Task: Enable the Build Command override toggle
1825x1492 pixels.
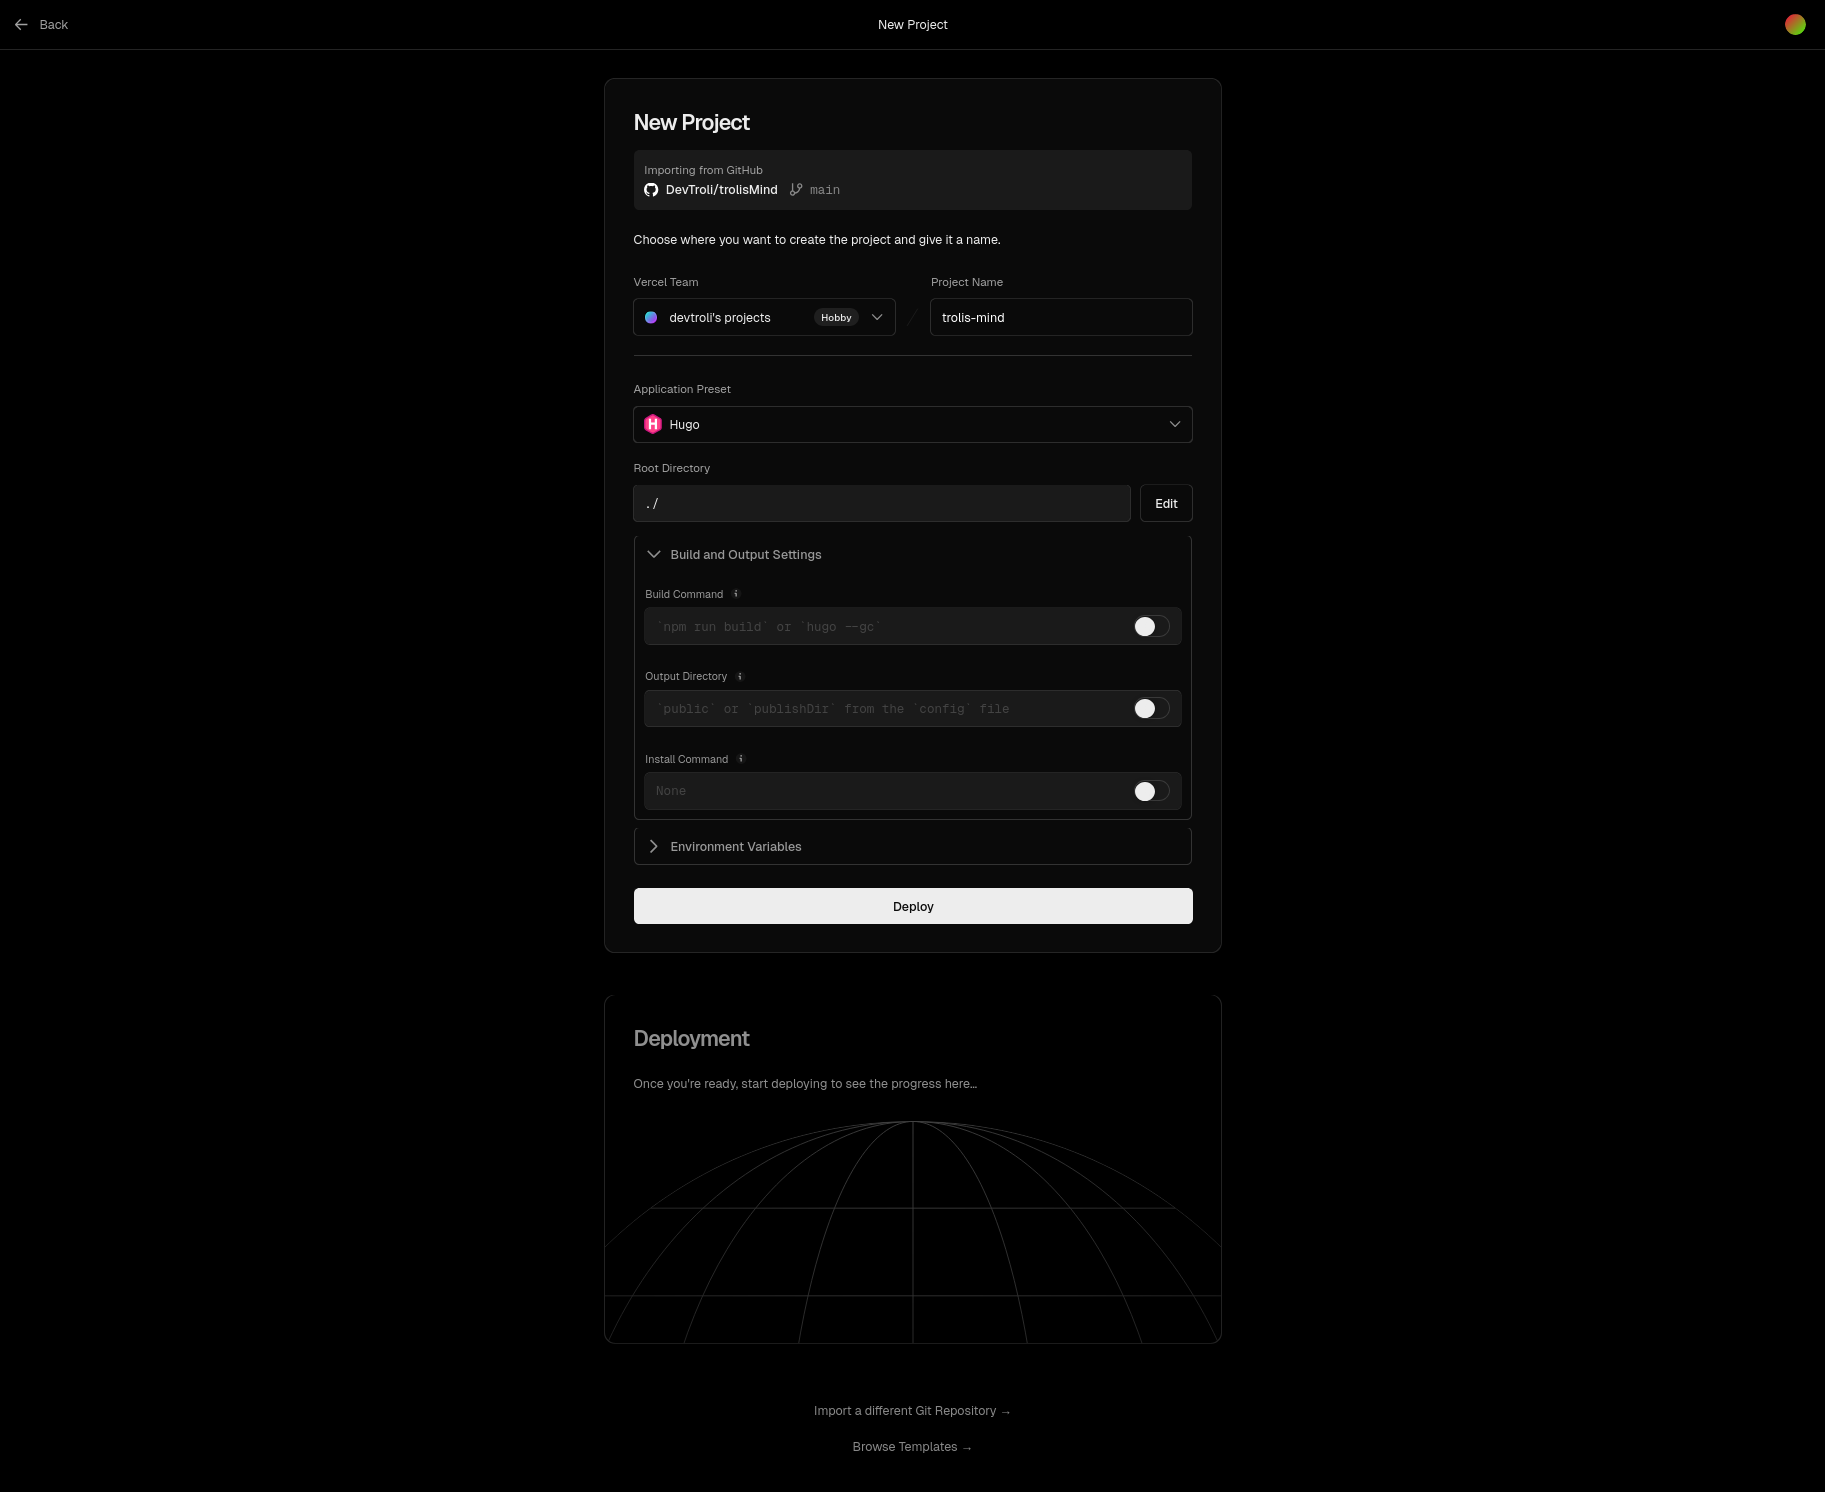Action: [1149, 626]
